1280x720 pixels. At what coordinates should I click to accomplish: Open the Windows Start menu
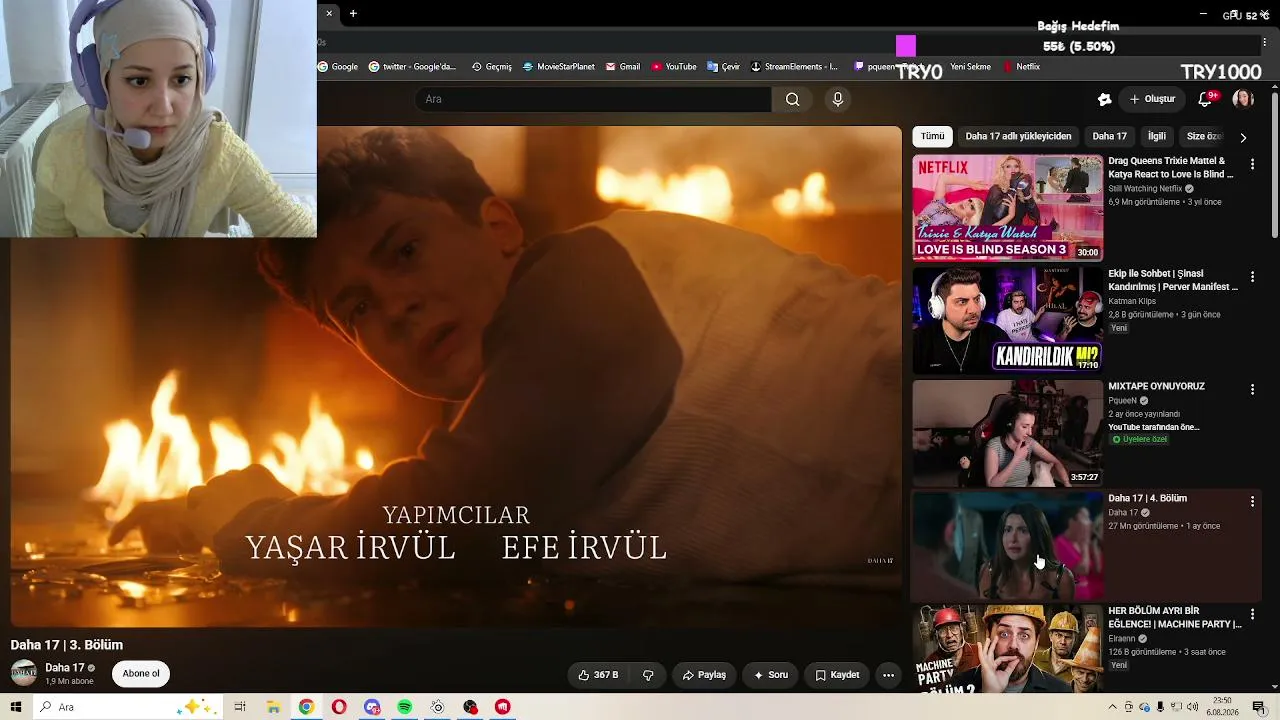coord(16,707)
